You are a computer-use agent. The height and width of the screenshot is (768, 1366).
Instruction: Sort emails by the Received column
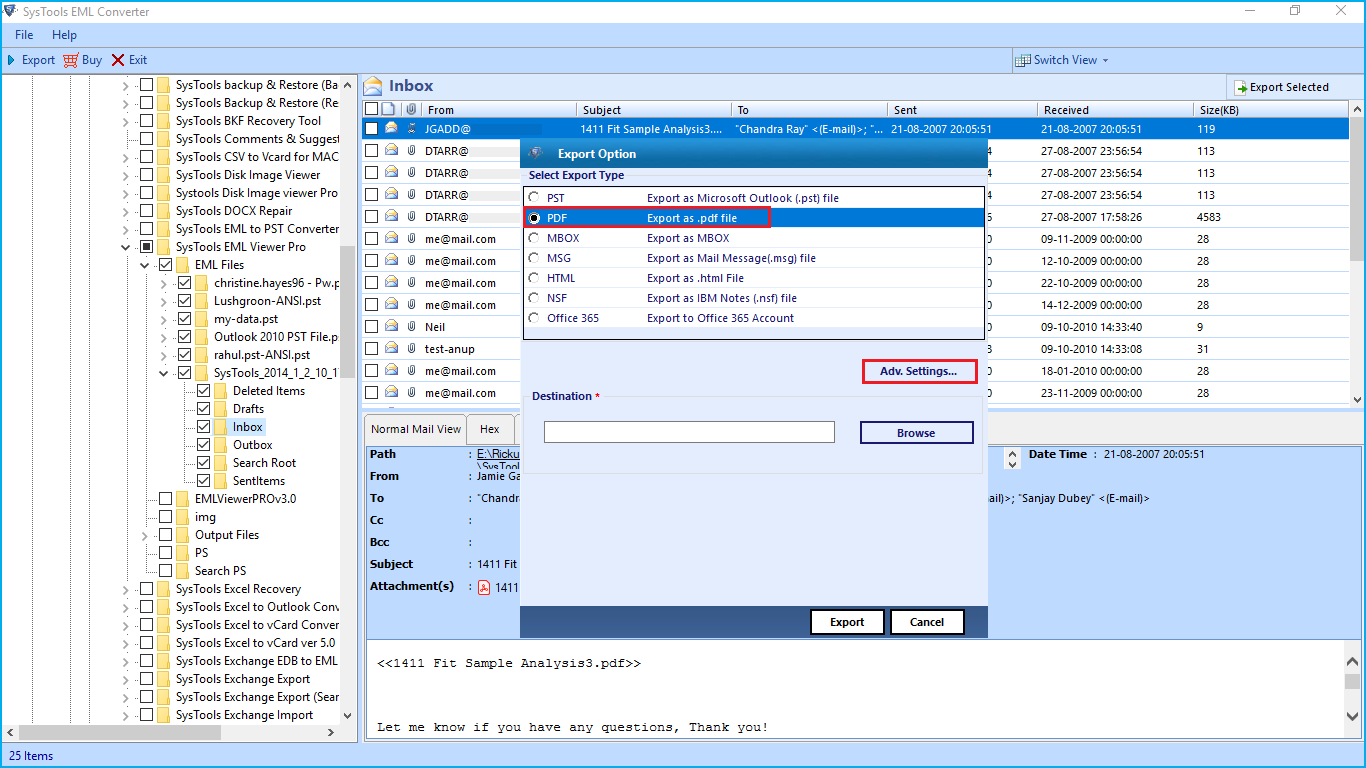(1115, 109)
